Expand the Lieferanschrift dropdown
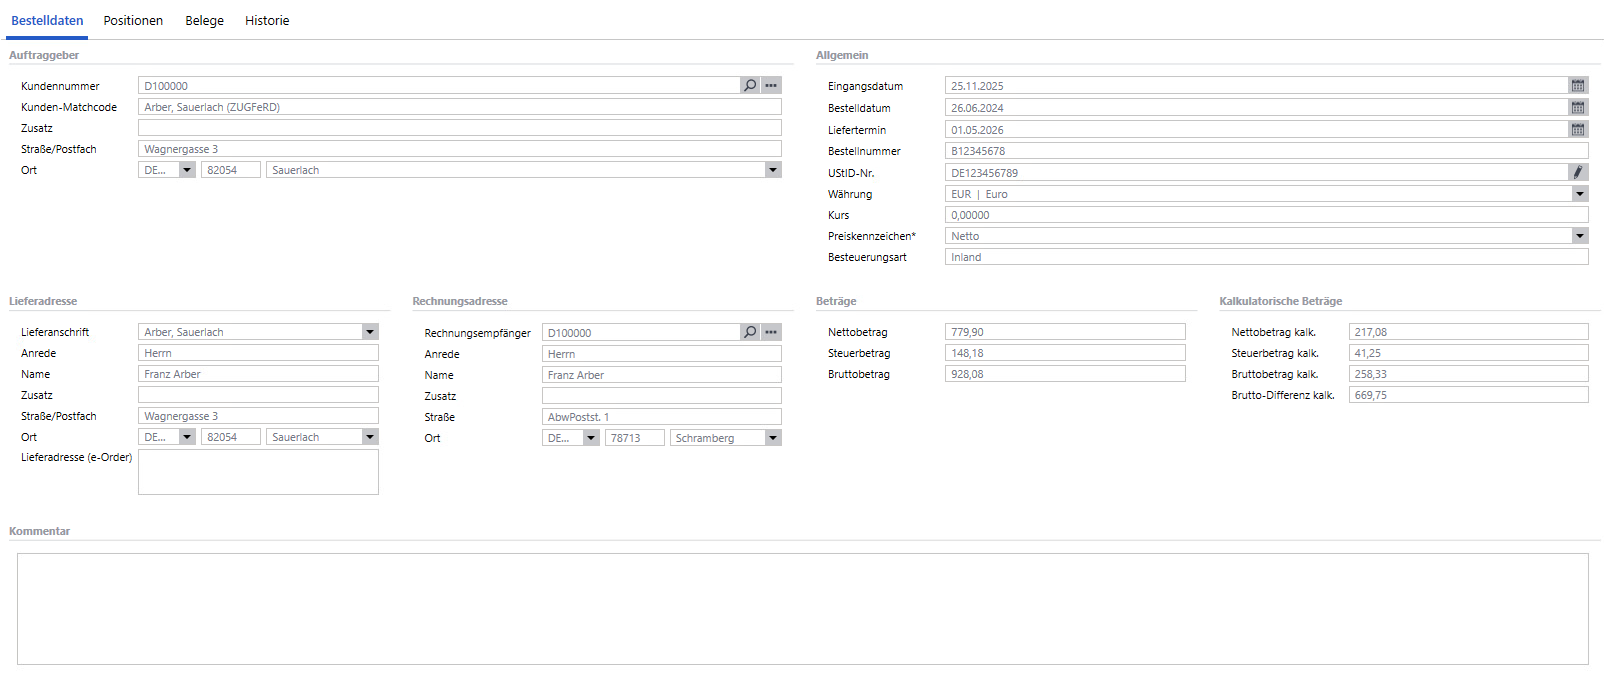Image resolution: width=1604 pixels, height=676 pixels. pos(370,332)
